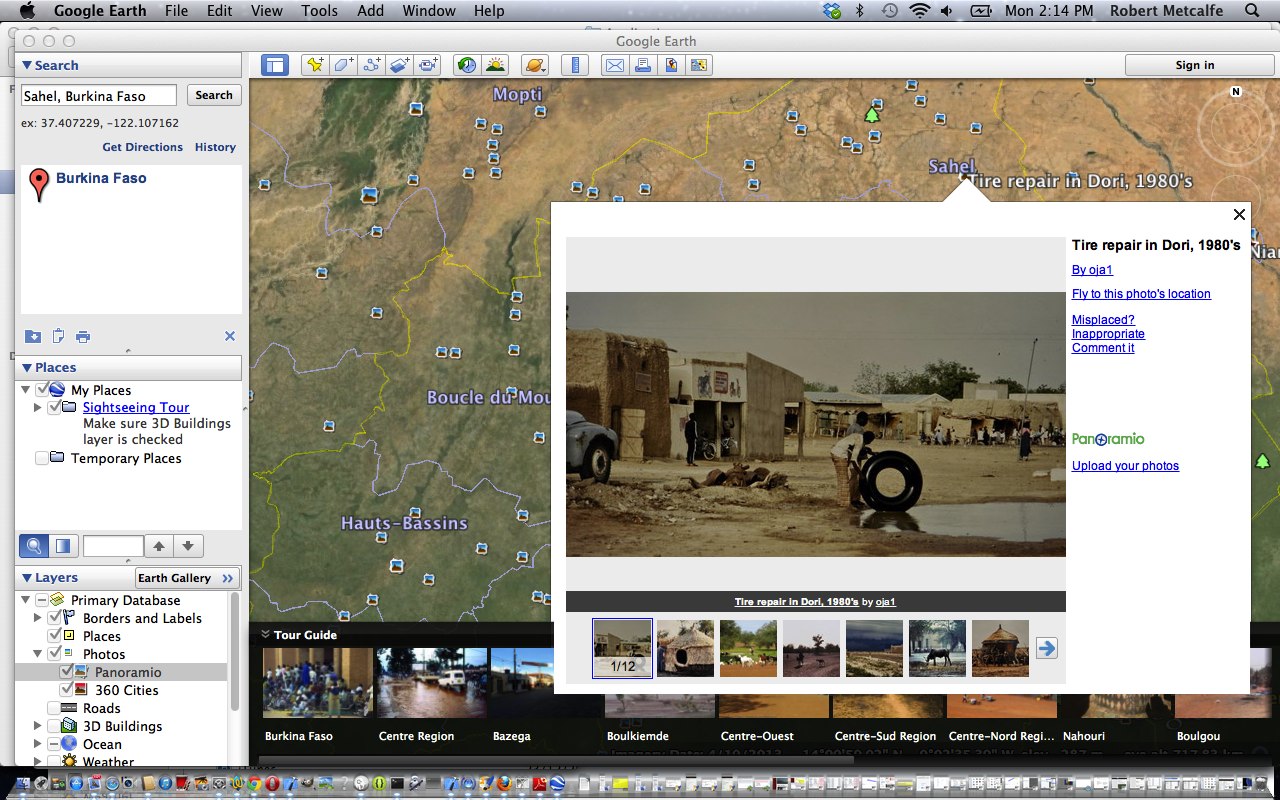
Task: Select the Add Polygon tool
Action: click(x=343, y=65)
